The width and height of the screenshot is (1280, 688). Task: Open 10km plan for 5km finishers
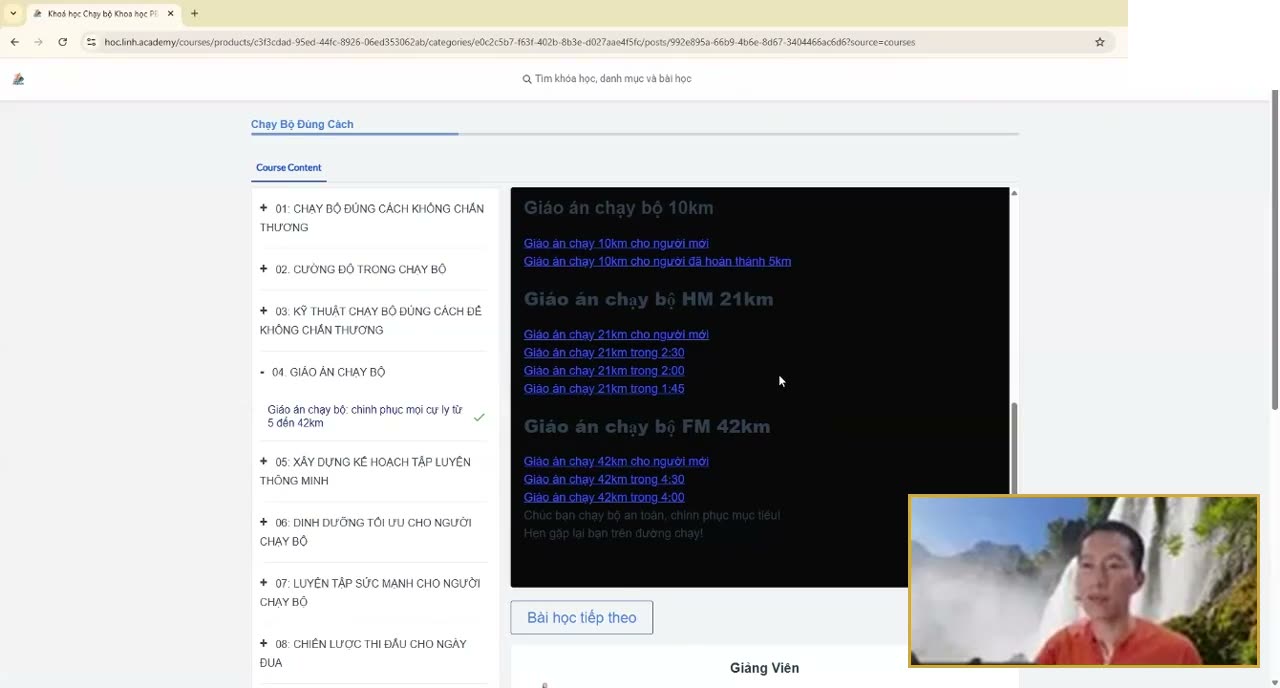[657, 261]
